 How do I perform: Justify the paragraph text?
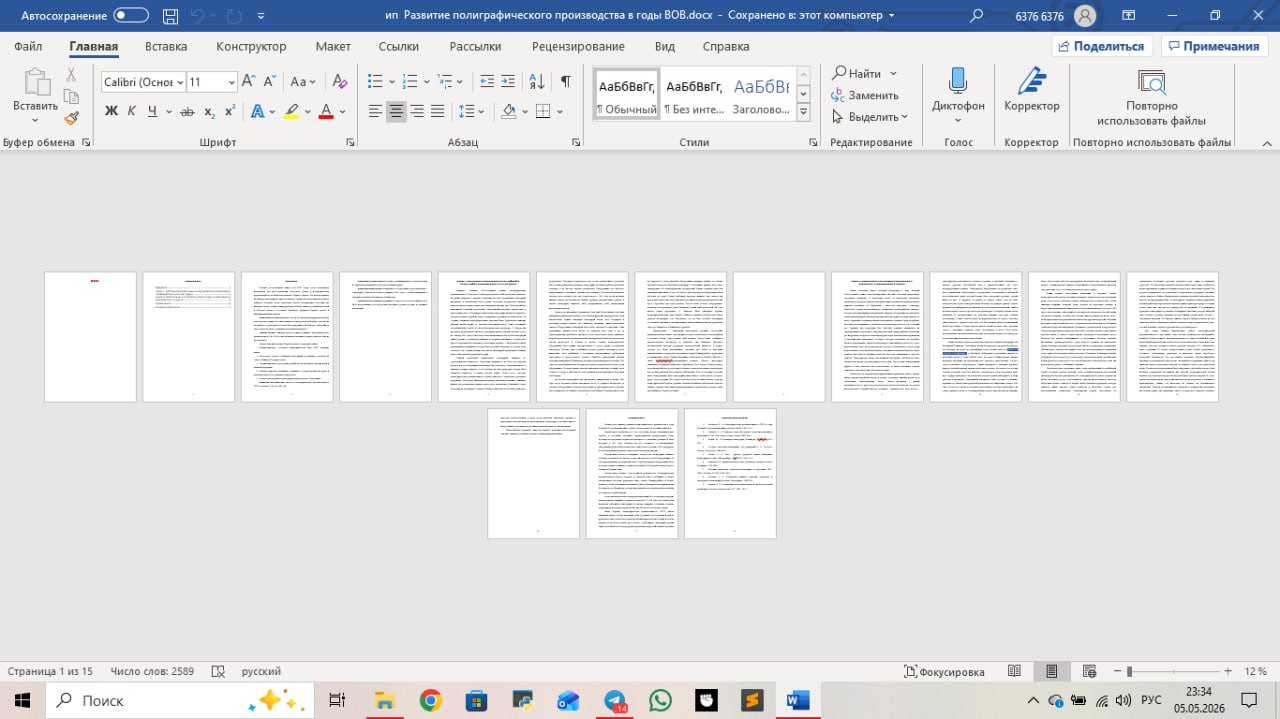tap(437, 111)
